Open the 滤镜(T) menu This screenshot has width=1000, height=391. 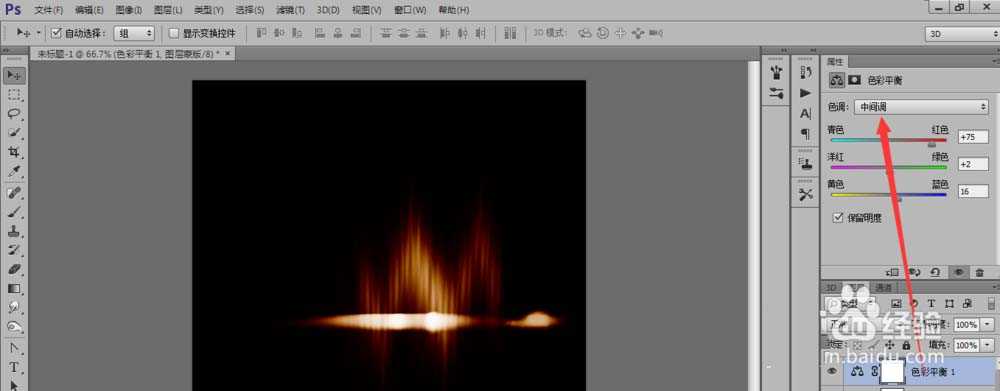[x=290, y=10]
